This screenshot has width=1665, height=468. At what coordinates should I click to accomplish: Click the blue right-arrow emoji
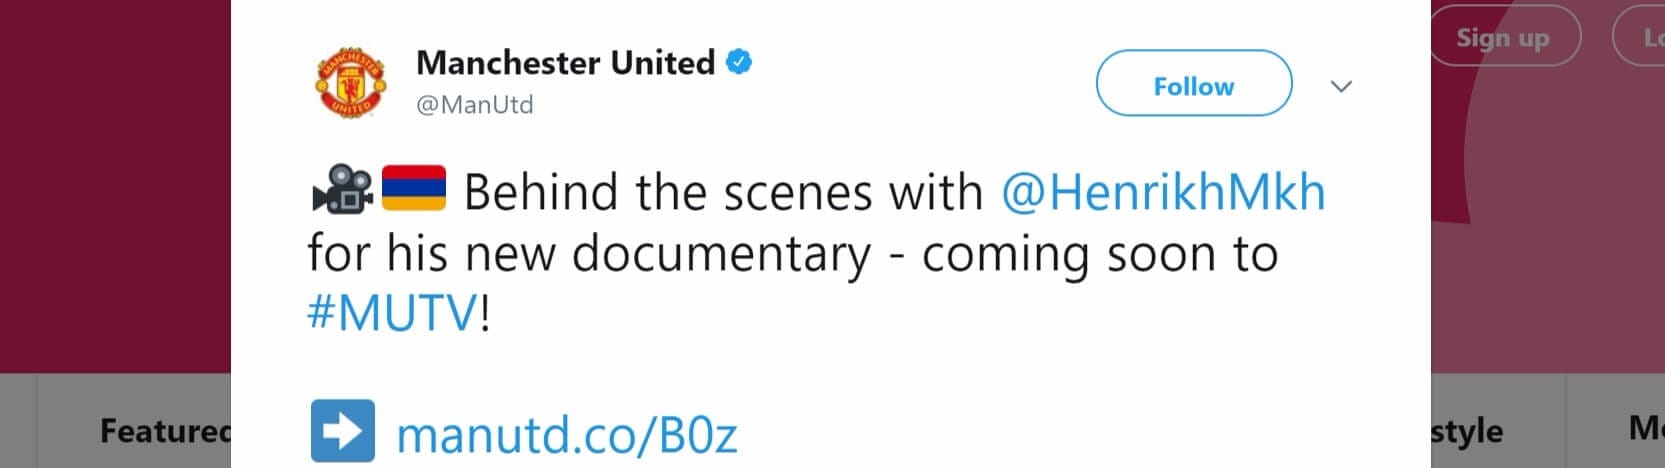click(343, 431)
